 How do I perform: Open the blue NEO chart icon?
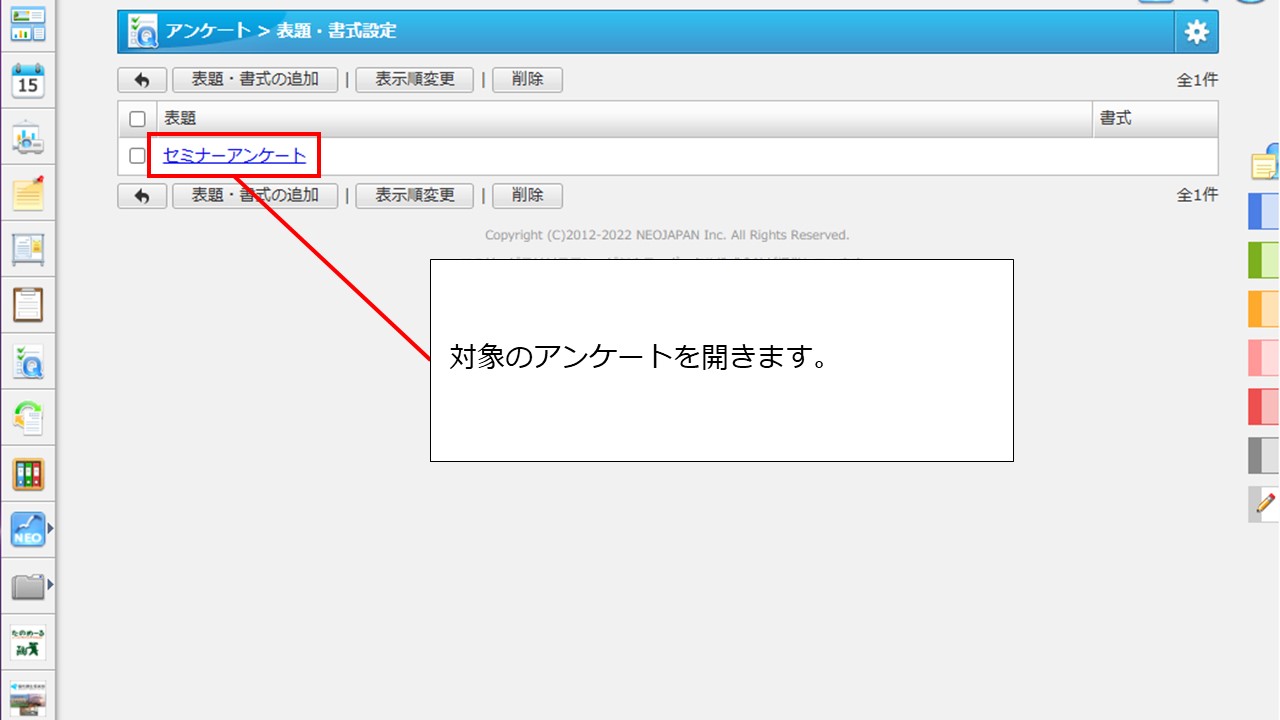tap(28, 529)
